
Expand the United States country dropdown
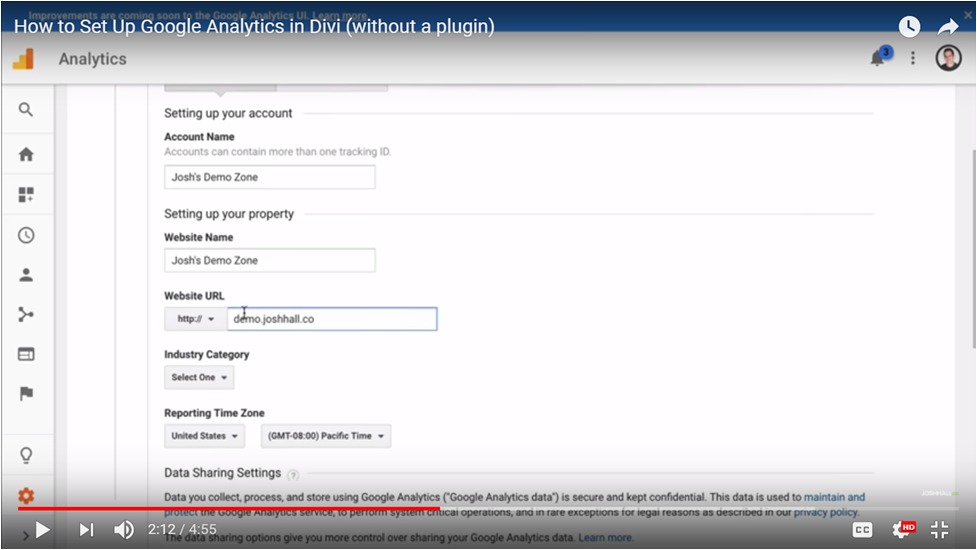coord(205,436)
